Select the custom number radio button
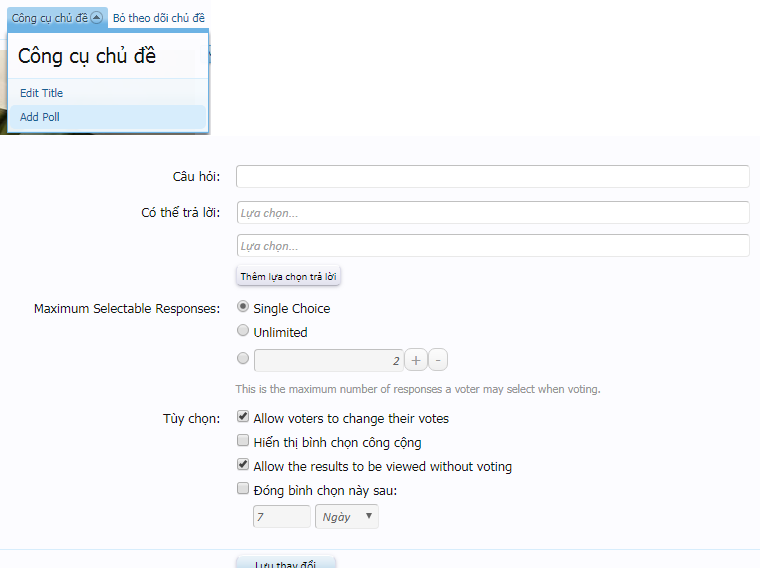 [243, 358]
